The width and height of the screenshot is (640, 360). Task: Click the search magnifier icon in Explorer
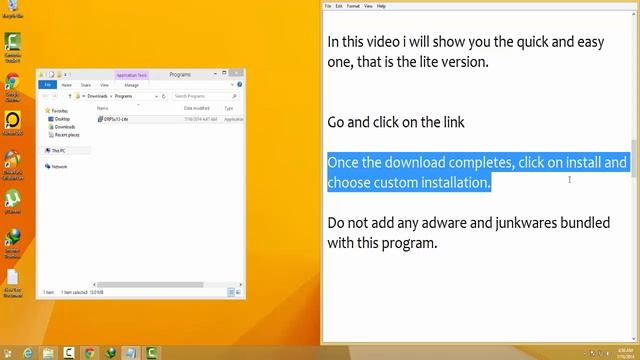234,96
